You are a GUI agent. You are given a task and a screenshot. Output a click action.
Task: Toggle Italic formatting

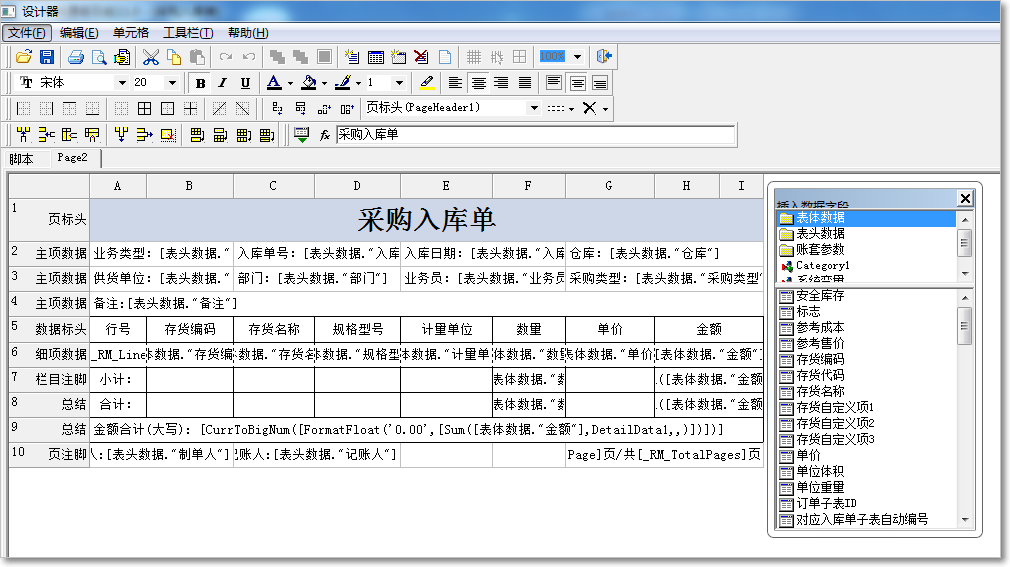tap(221, 83)
